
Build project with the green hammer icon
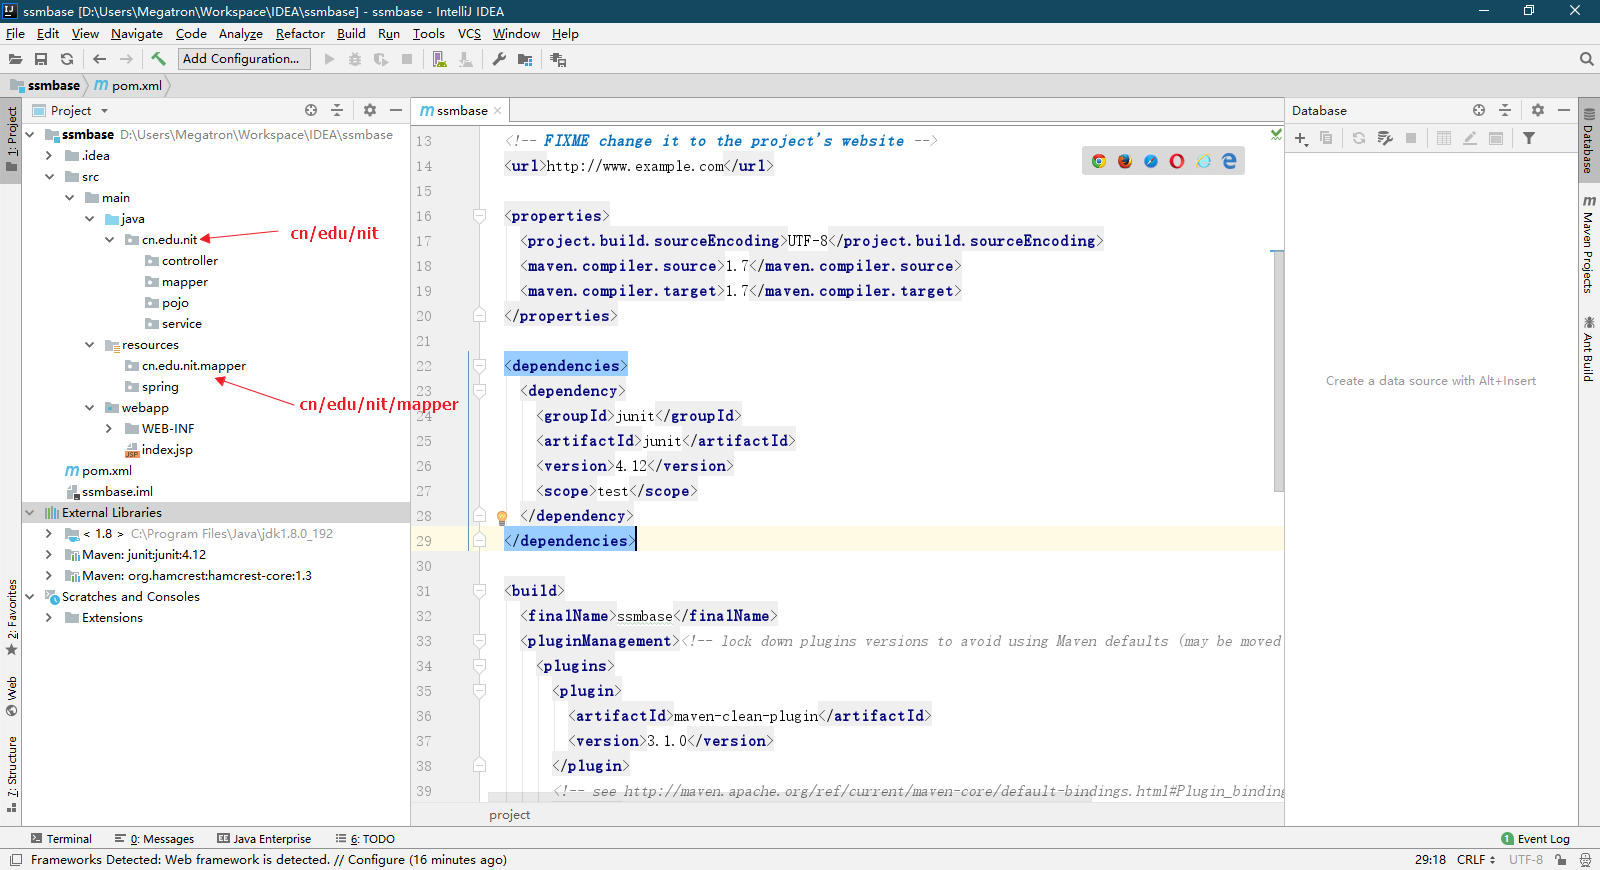pyautogui.click(x=158, y=59)
